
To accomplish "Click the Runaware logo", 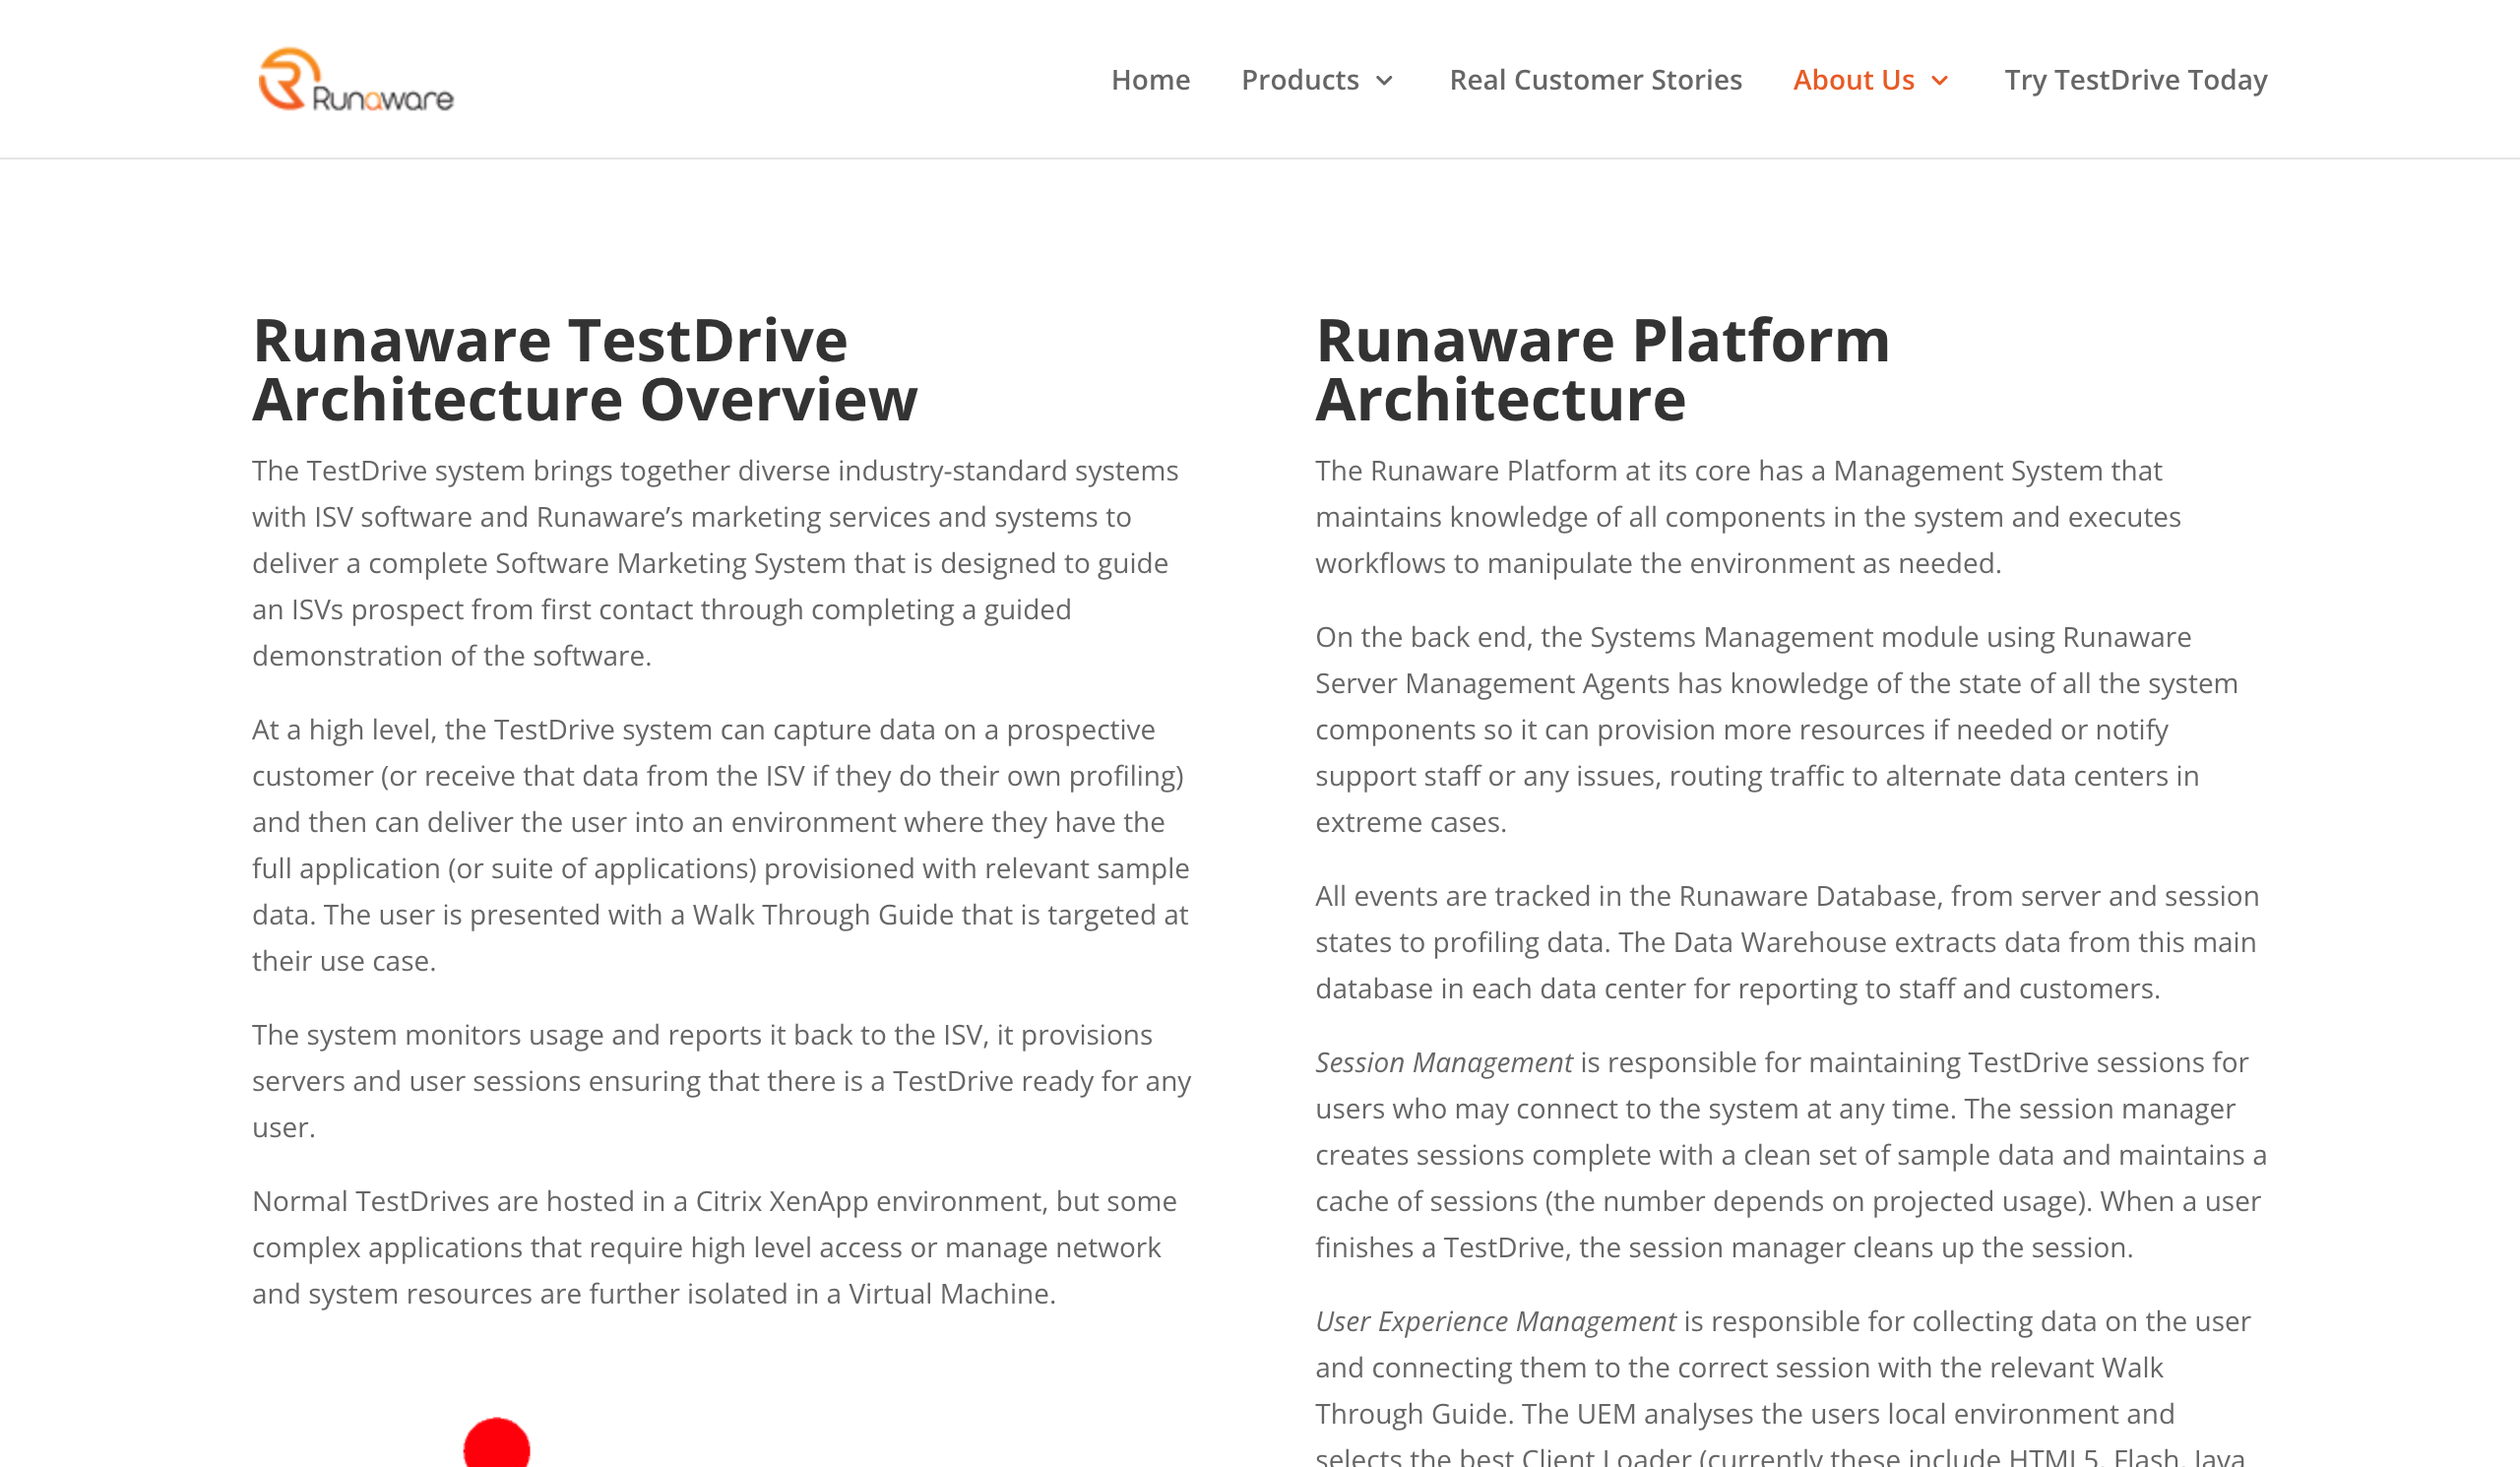I will (x=356, y=79).
